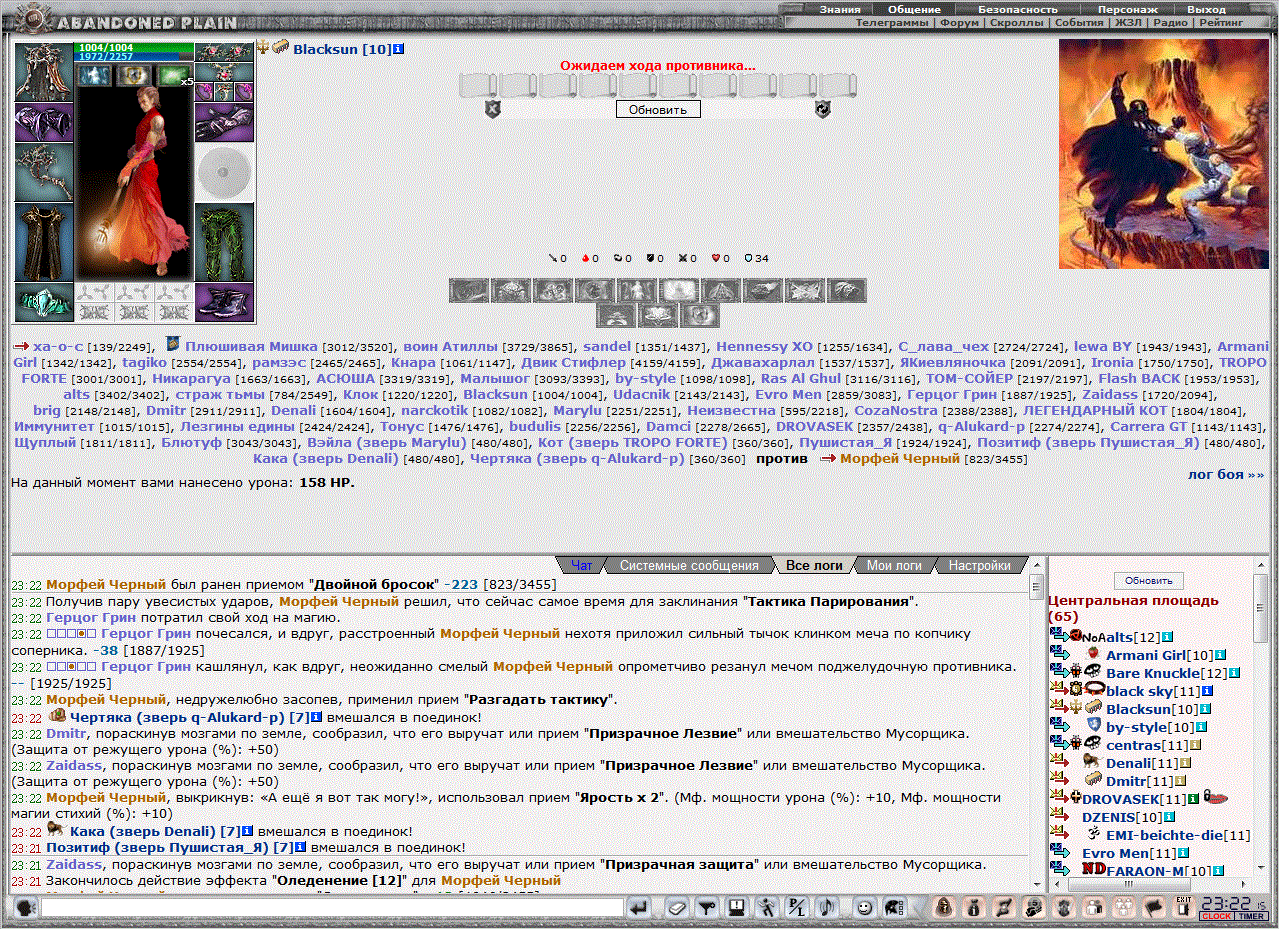Click the shield refresh icon below scrolls

click(x=823, y=109)
